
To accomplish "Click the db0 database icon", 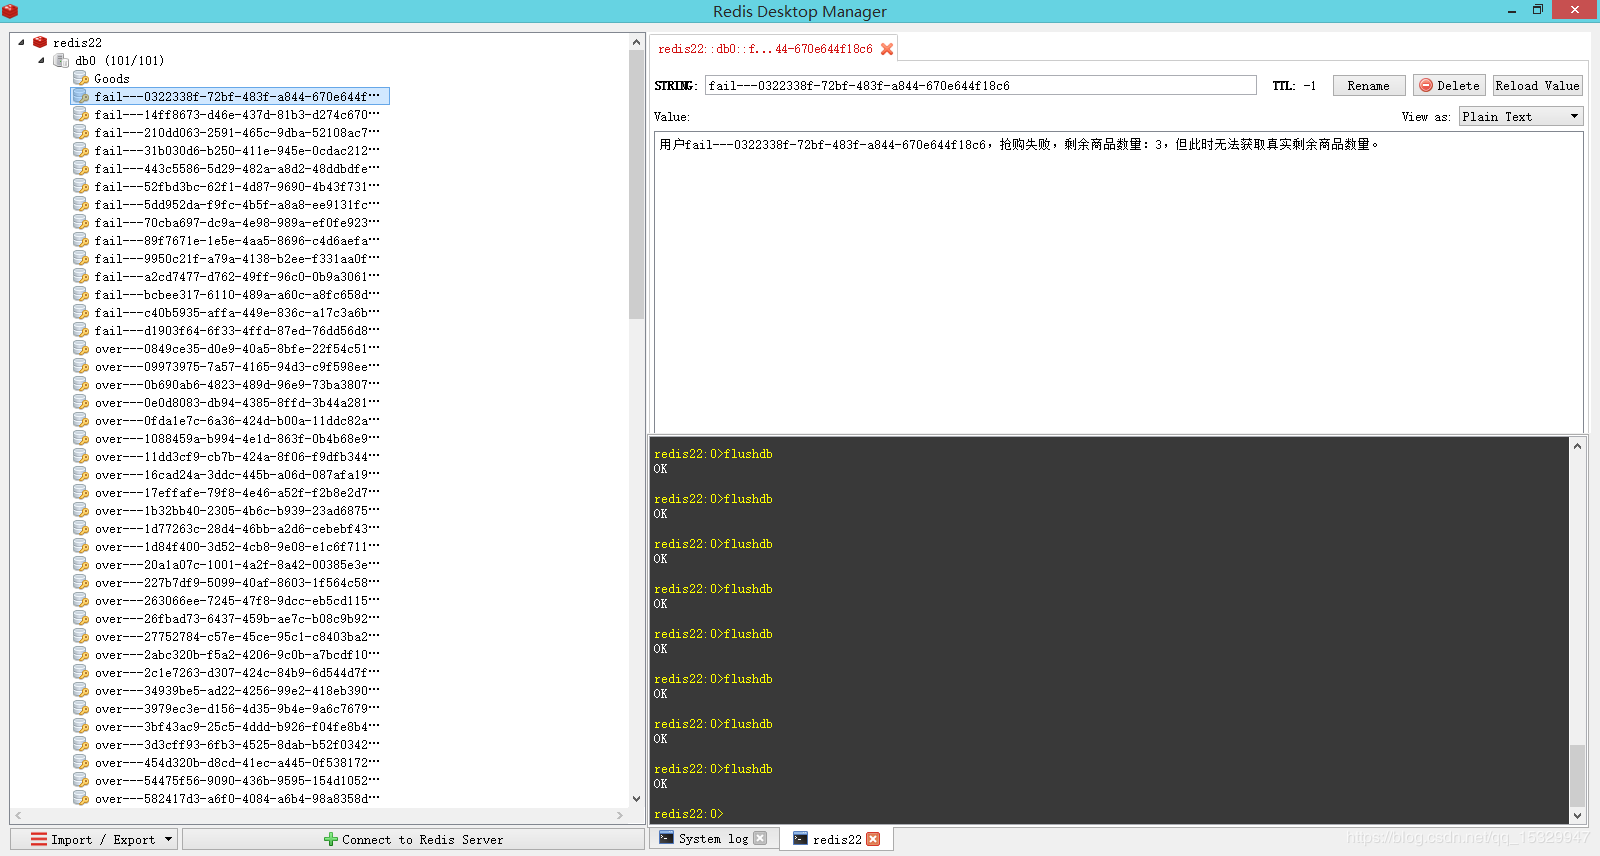I will tap(61, 60).
